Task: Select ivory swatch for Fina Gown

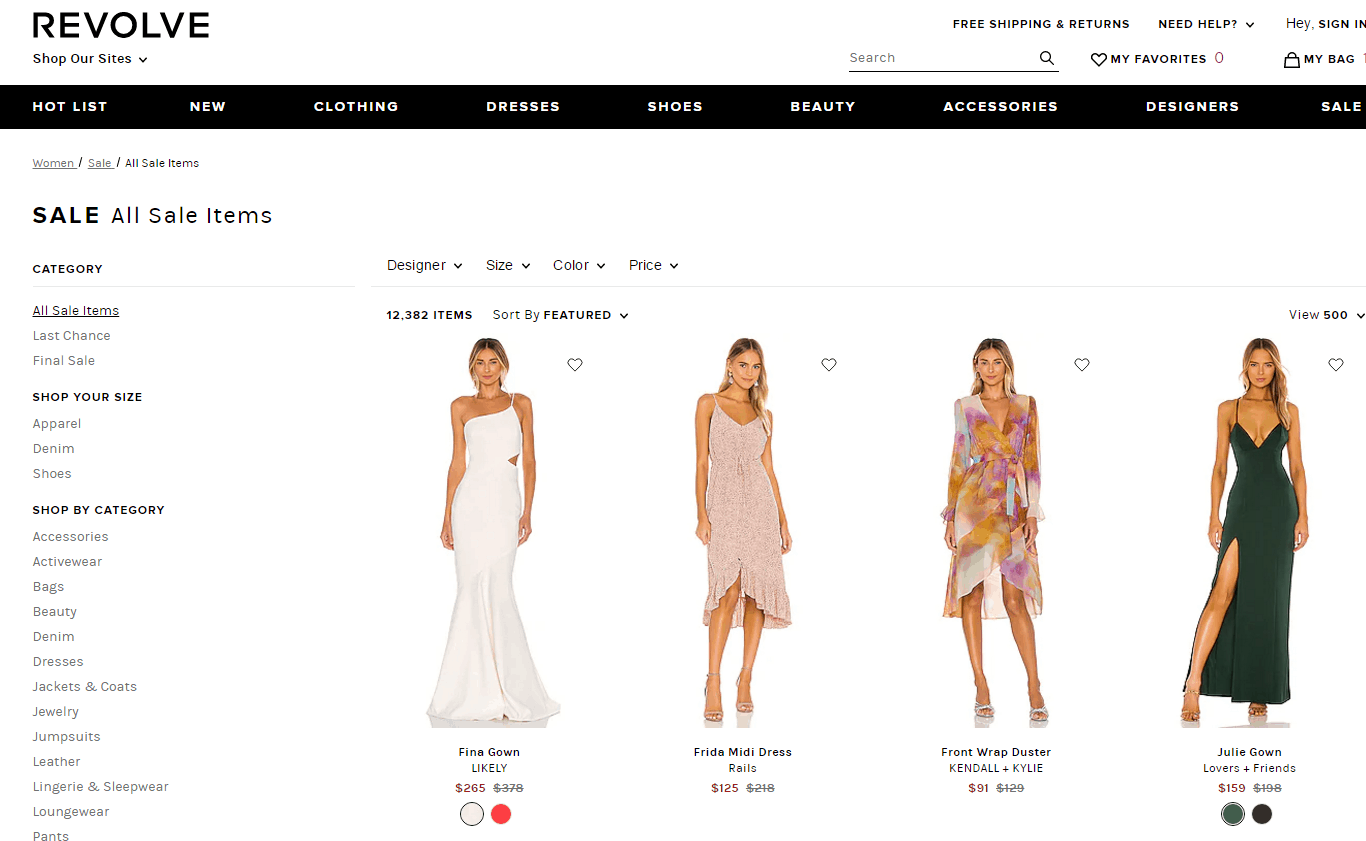Action: [x=472, y=814]
